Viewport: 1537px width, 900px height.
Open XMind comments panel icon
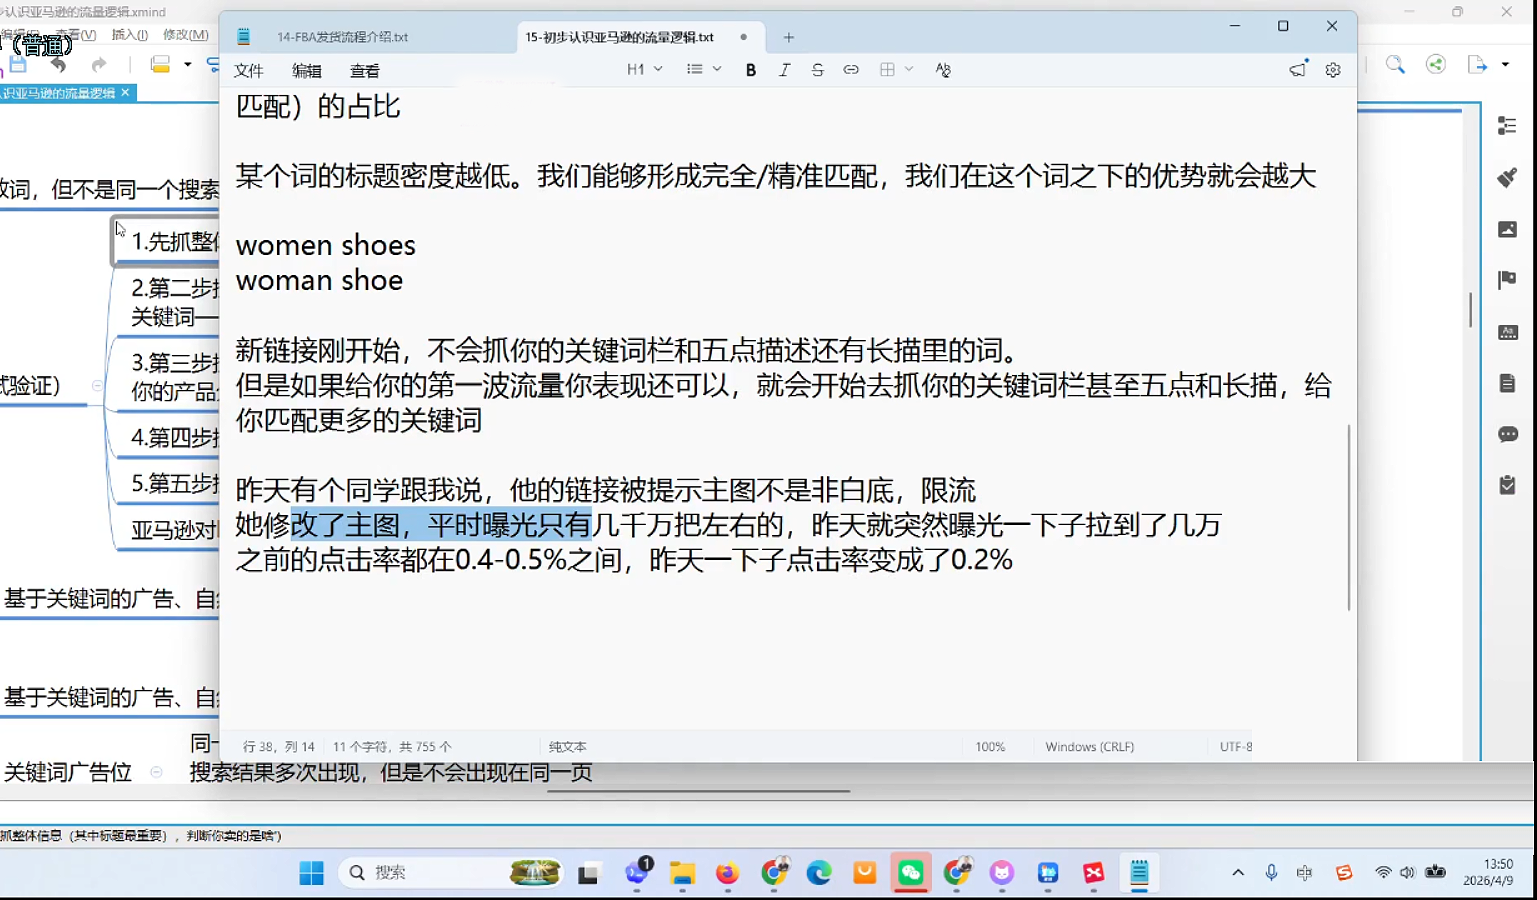pyautogui.click(x=1507, y=434)
